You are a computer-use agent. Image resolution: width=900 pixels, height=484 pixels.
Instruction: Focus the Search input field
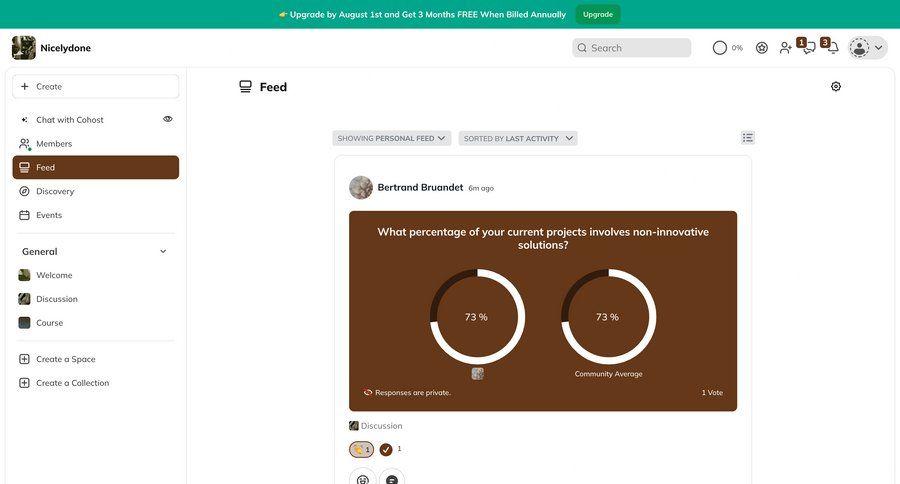631,48
